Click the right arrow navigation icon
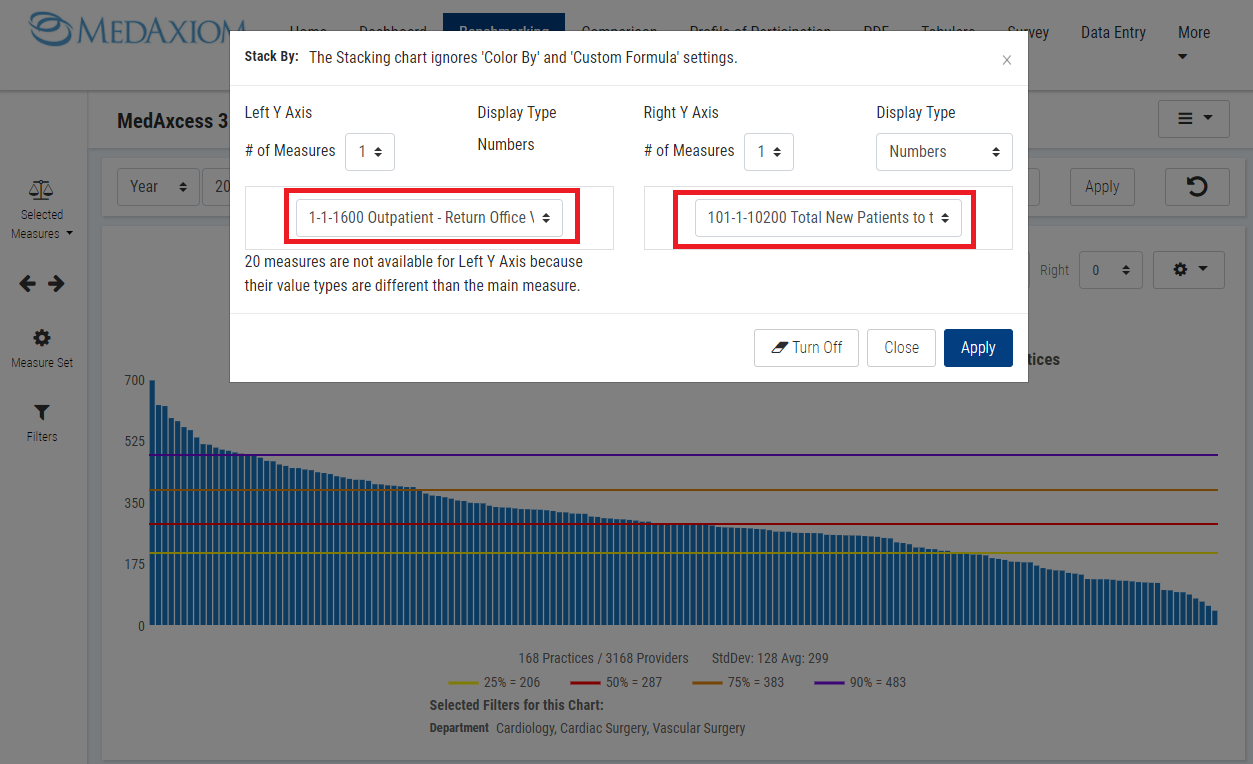The image size is (1253, 764). click(56, 284)
